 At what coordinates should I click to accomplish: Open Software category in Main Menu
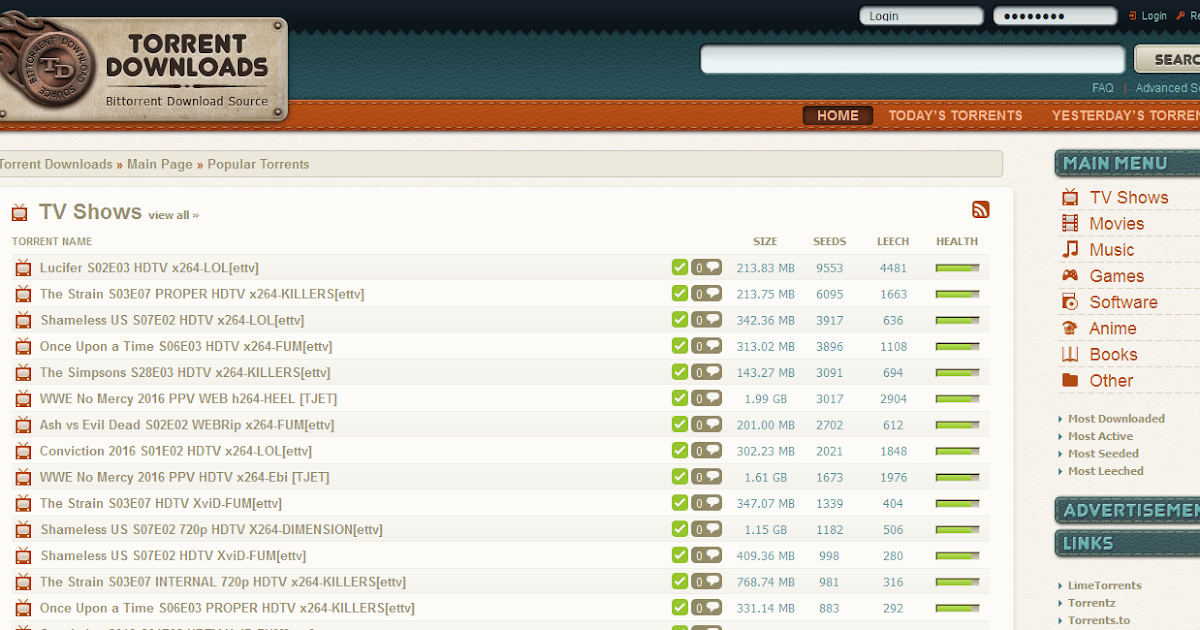click(x=1124, y=302)
